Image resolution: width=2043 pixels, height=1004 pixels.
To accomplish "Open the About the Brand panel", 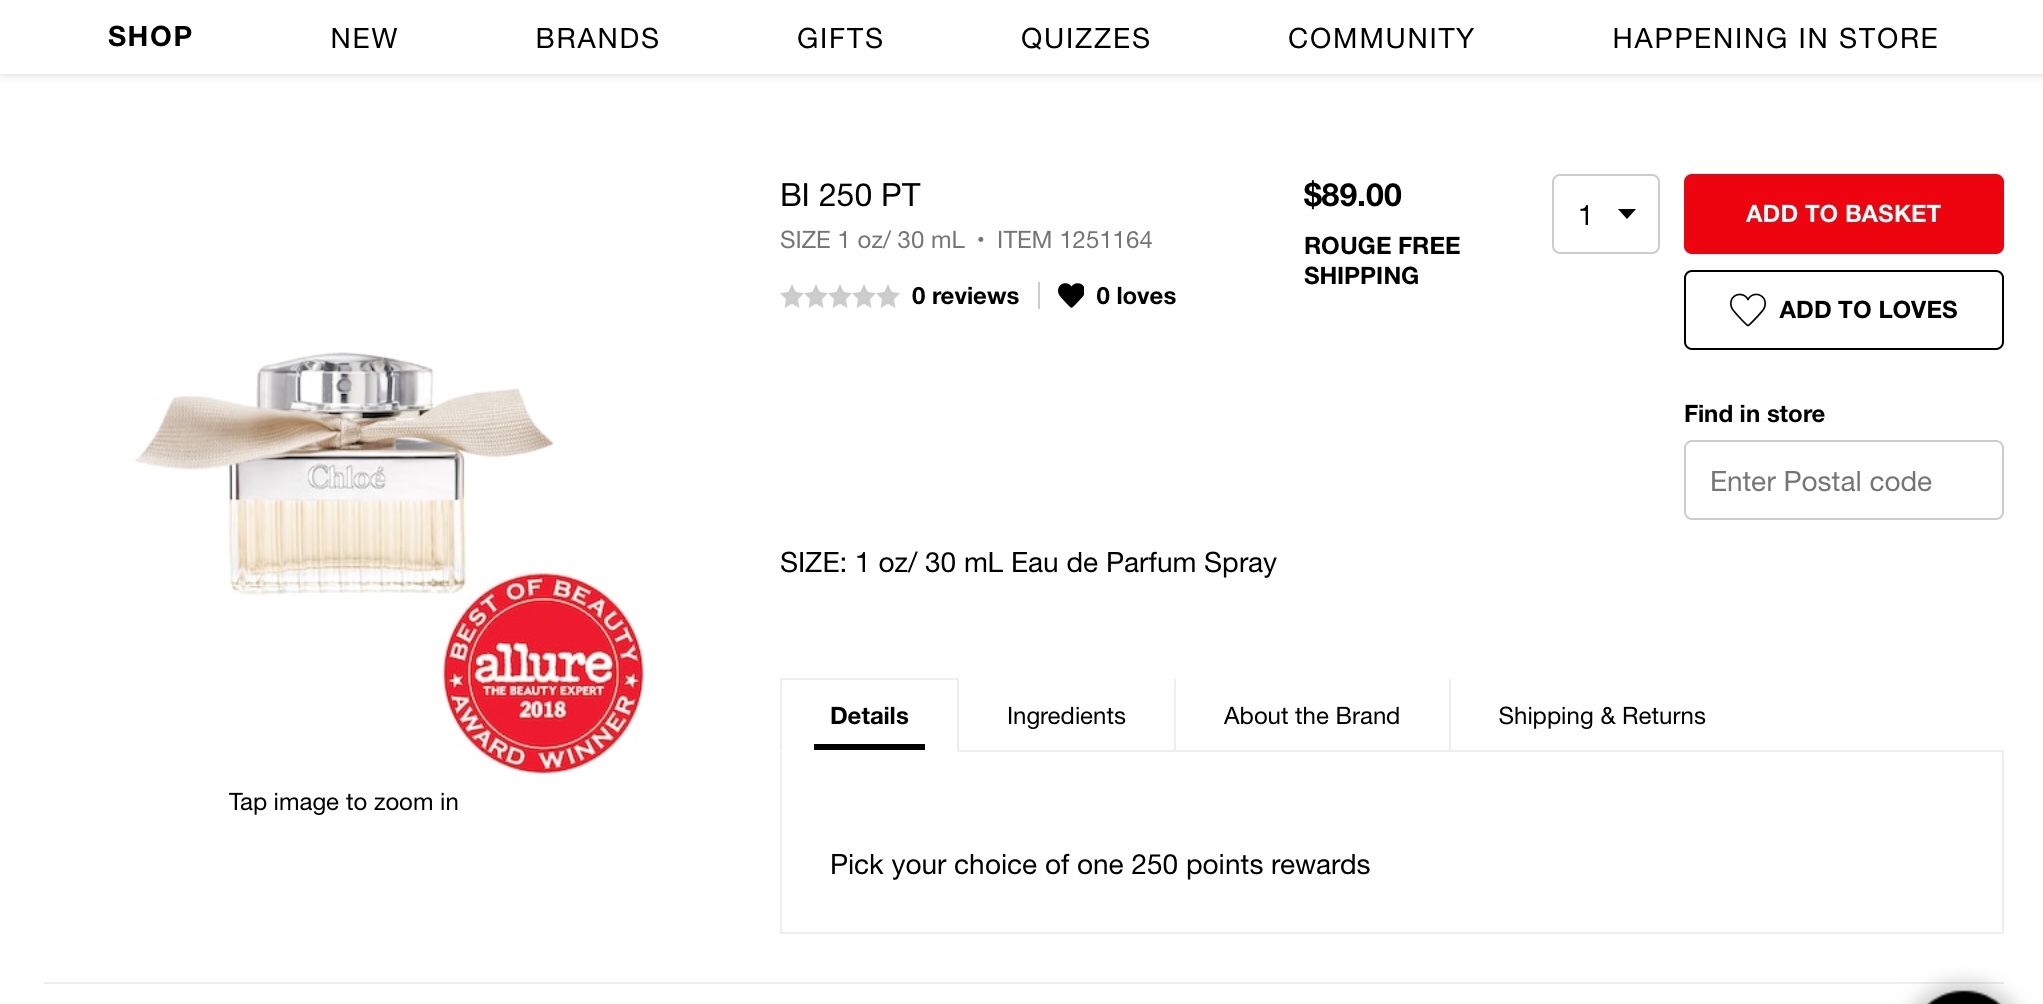I will [1311, 715].
